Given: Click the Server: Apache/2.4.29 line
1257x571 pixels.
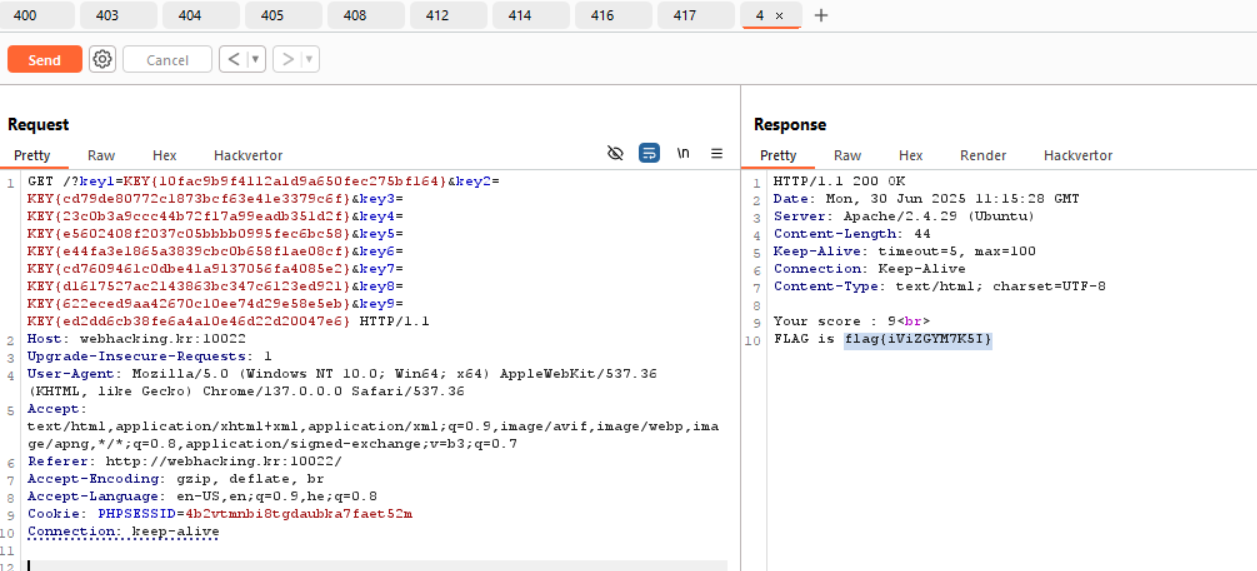Looking at the screenshot, I should pos(904,216).
